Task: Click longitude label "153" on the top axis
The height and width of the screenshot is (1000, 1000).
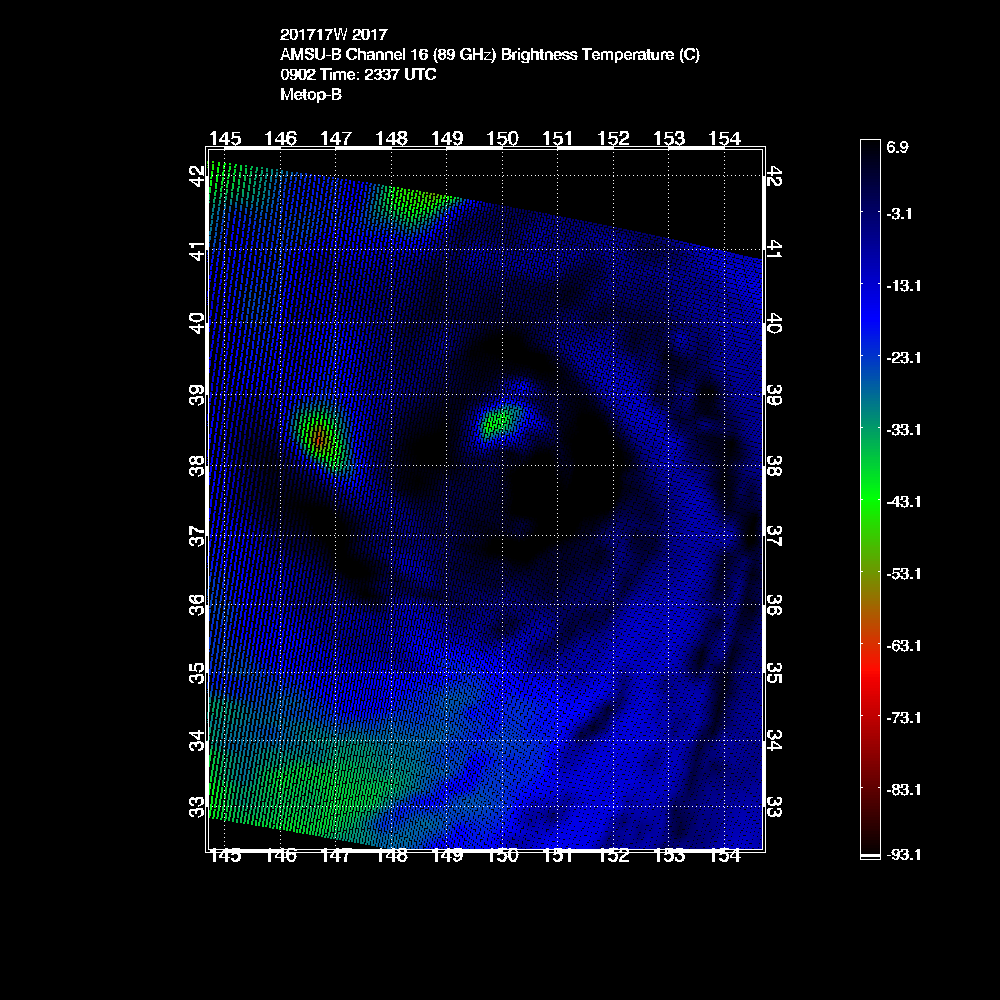Action: click(669, 138)
